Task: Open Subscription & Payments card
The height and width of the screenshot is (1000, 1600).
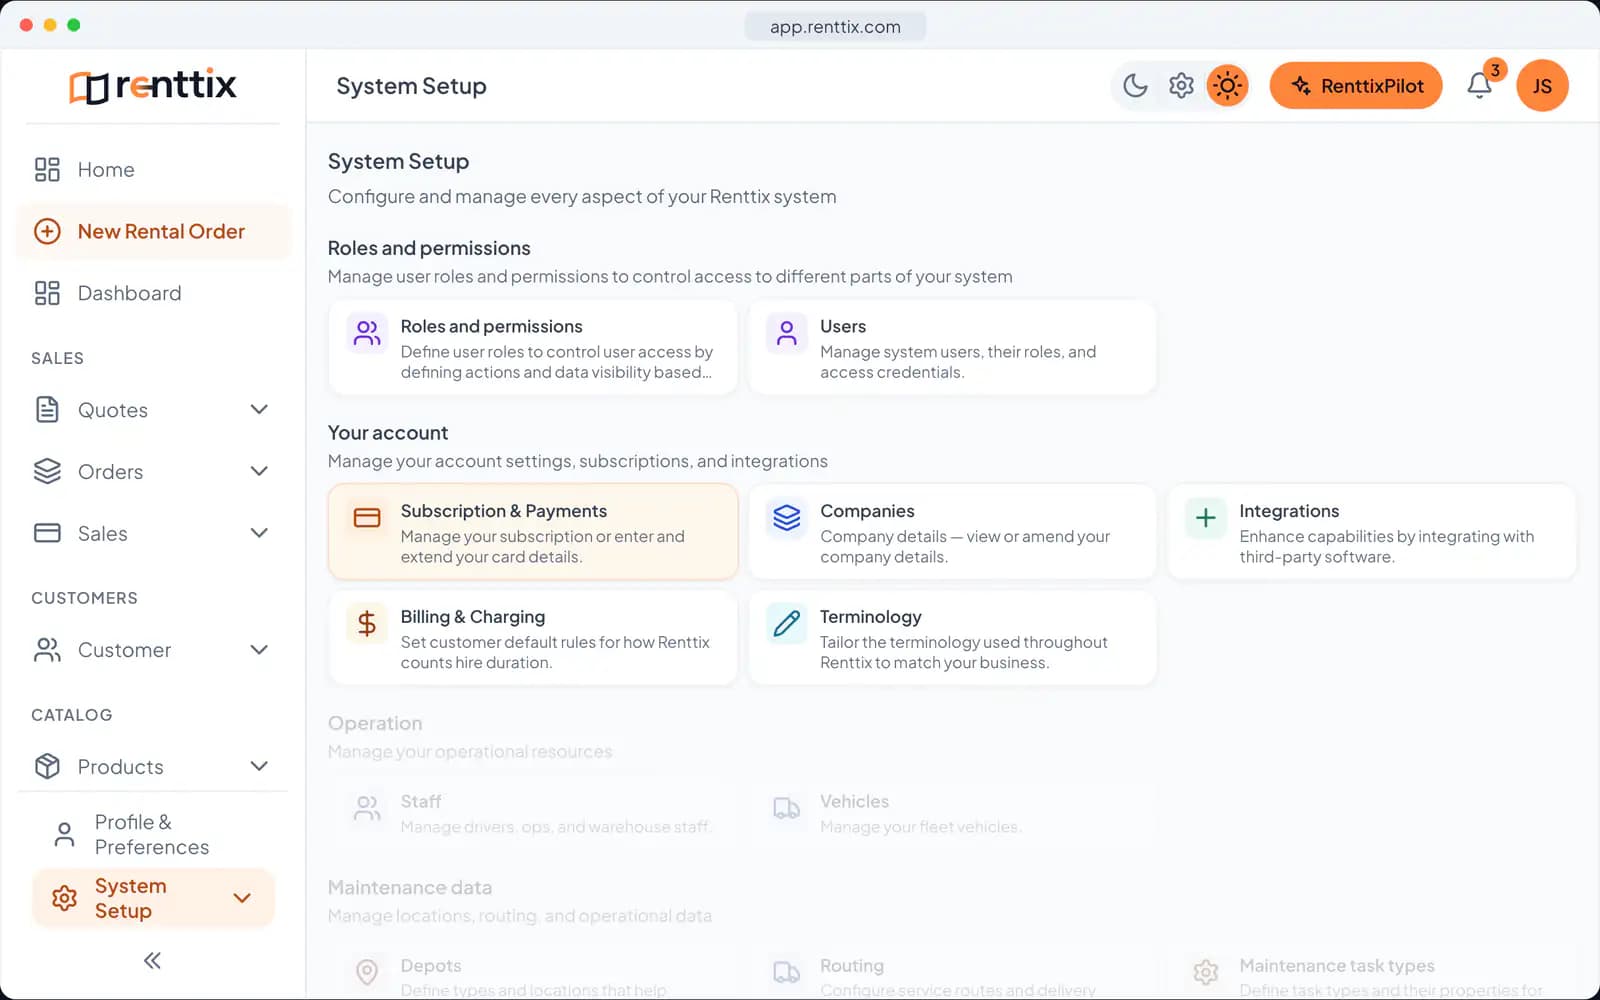Action: 533,533
